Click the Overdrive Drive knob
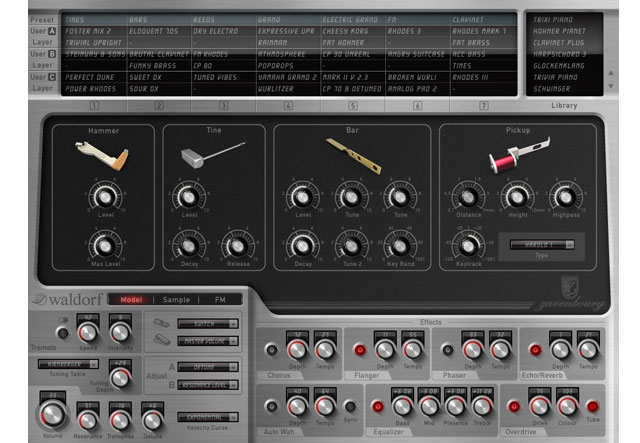The width and height of the screenshot is (640, 443). tap(540, 406)
